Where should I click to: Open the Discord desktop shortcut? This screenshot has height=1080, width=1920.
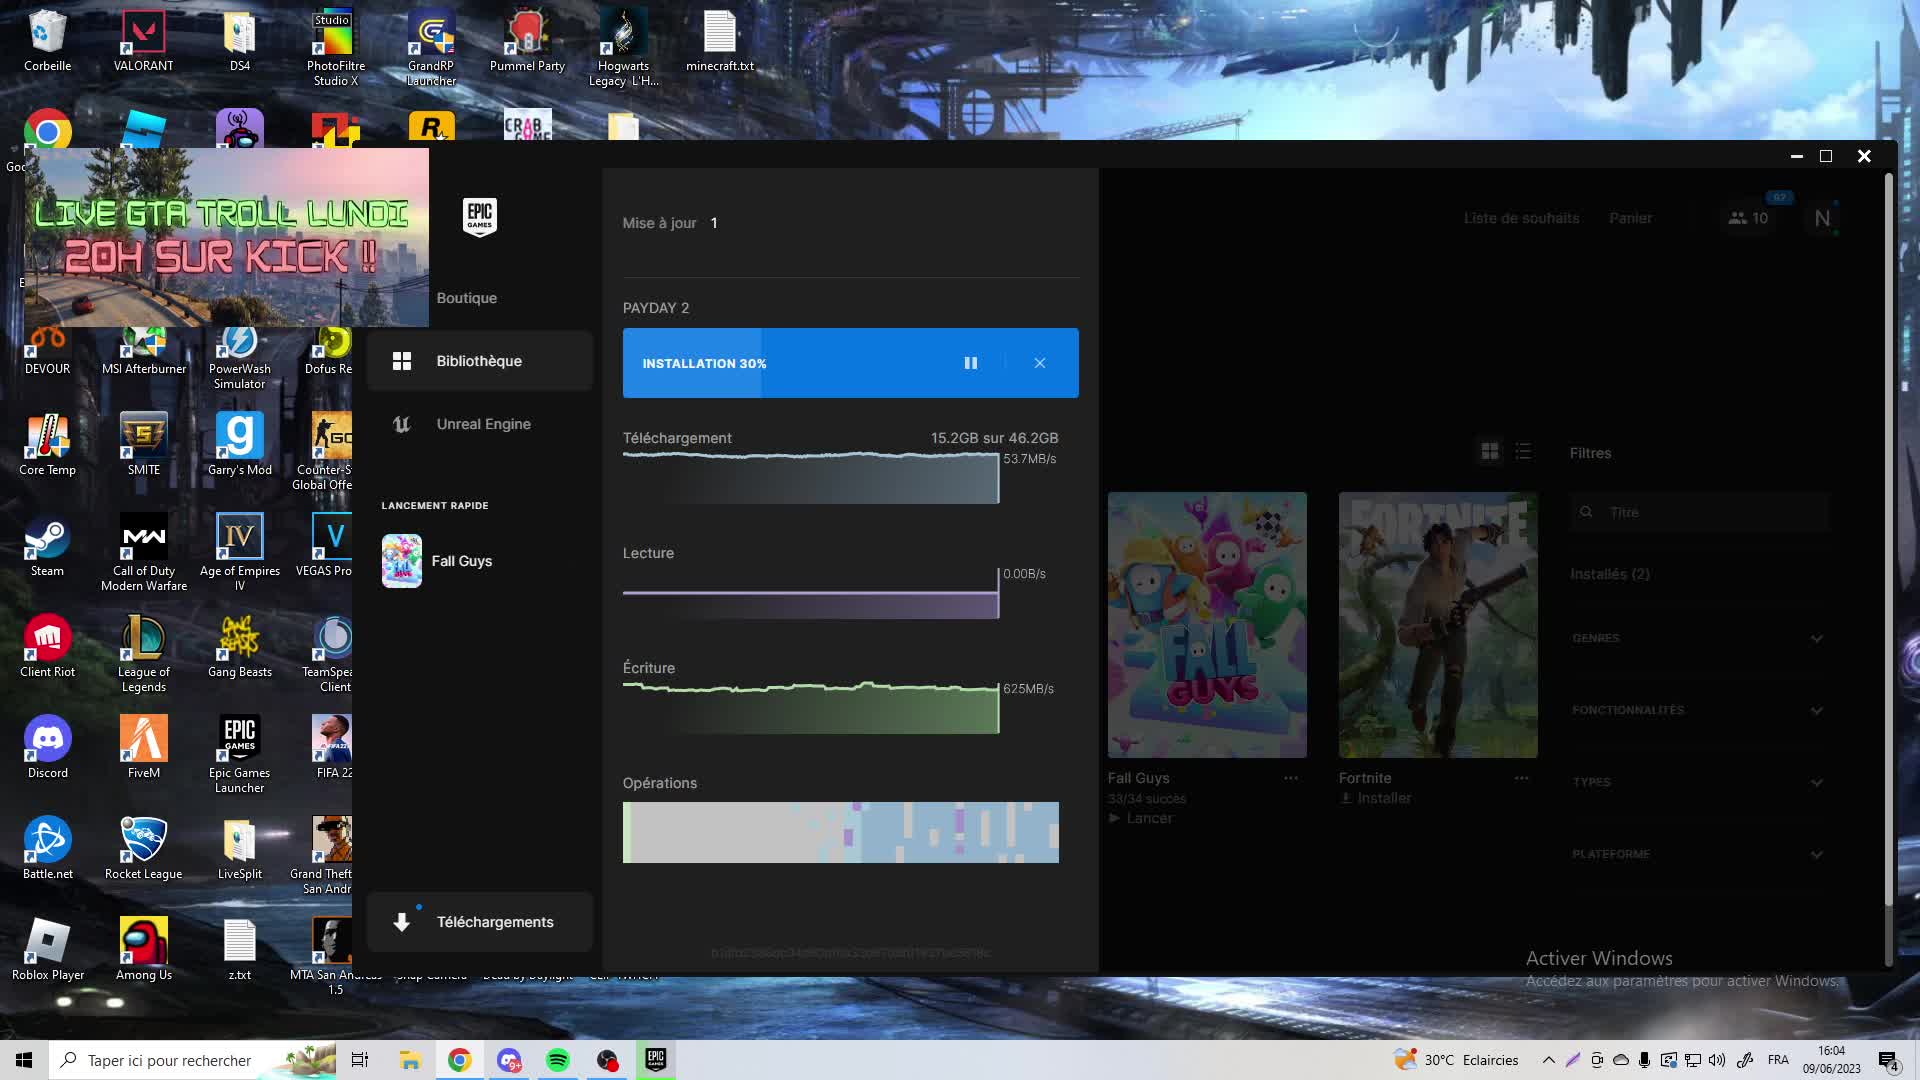click(47, 749)
